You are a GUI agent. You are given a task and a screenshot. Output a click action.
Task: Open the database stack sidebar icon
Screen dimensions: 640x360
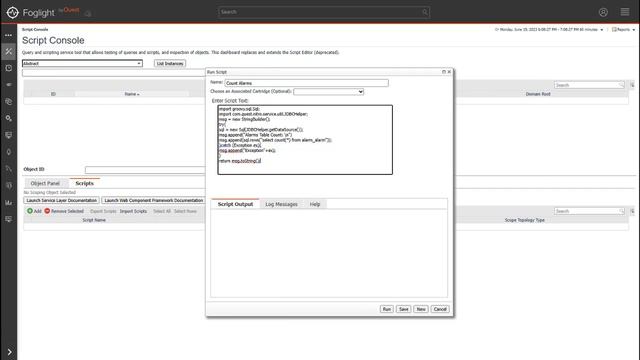9,102
